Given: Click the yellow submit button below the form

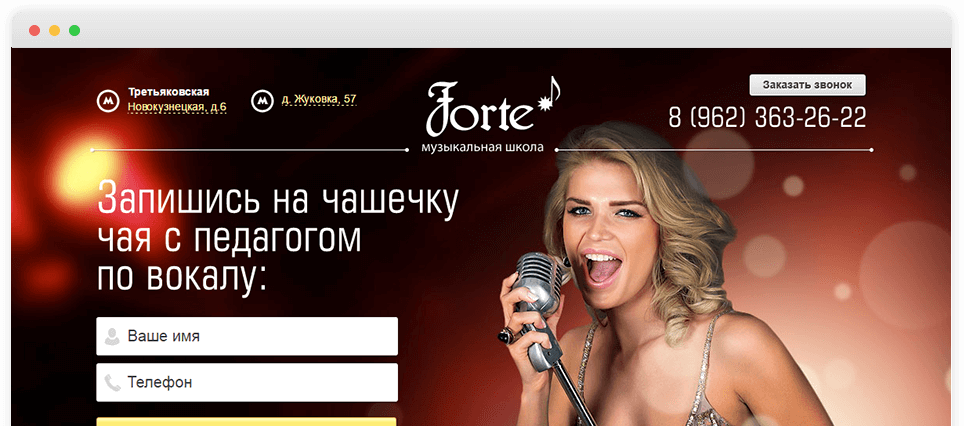Looking at the screenshot, I should pos(247,422).
